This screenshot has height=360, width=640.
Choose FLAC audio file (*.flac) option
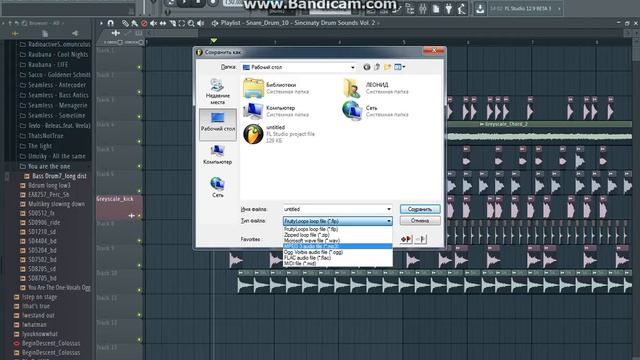click(338, 258)
